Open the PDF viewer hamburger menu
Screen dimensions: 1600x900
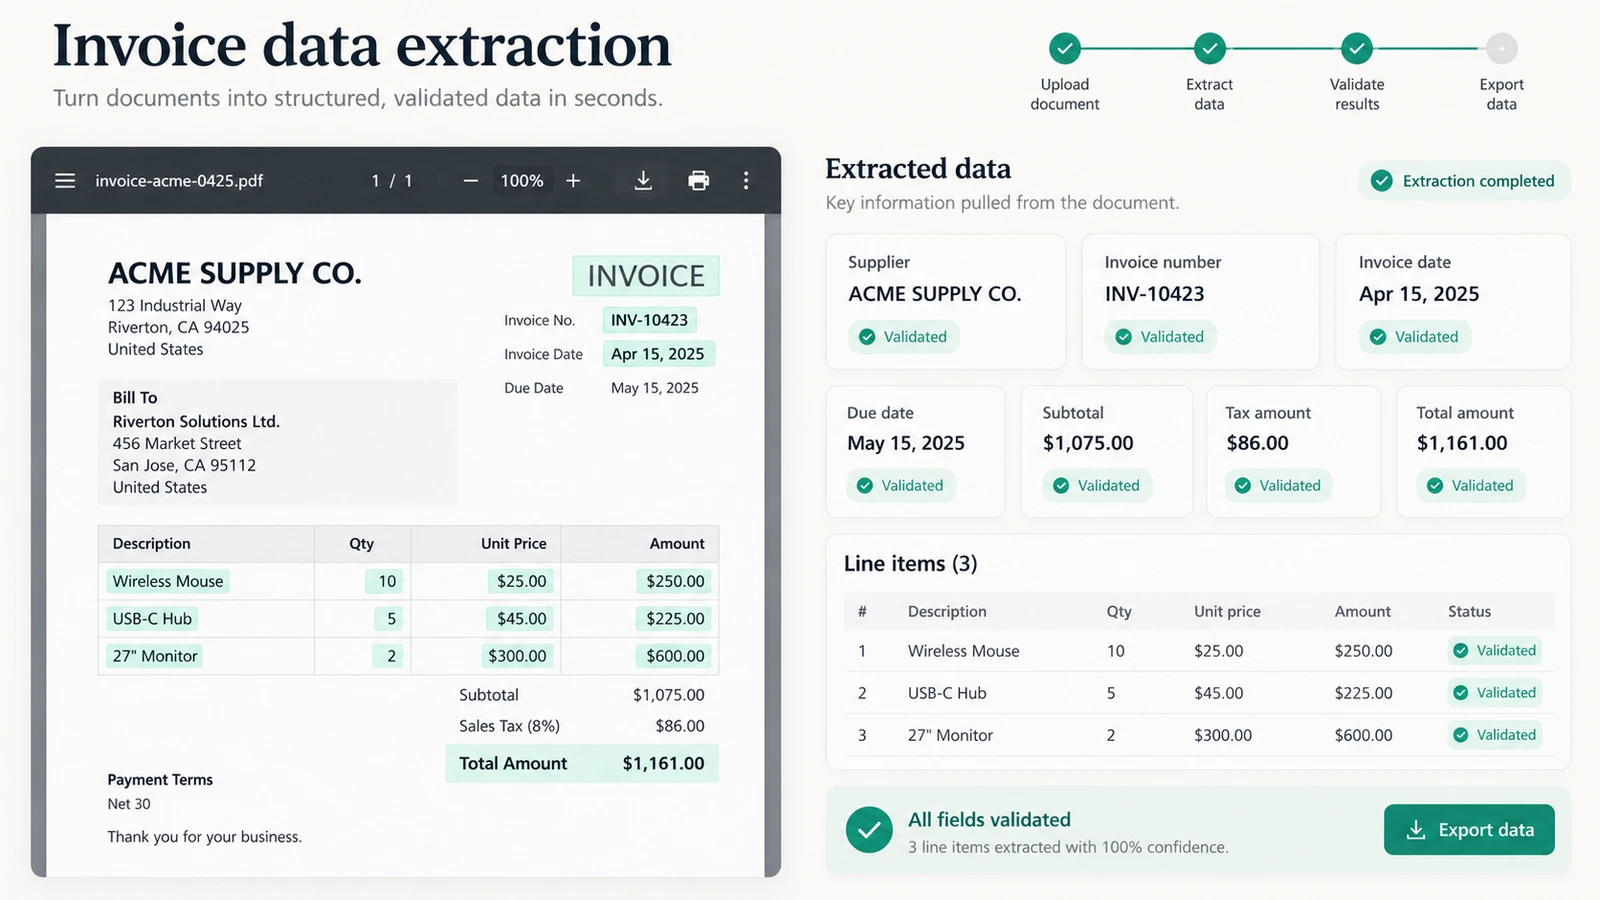tap(65, 181)
